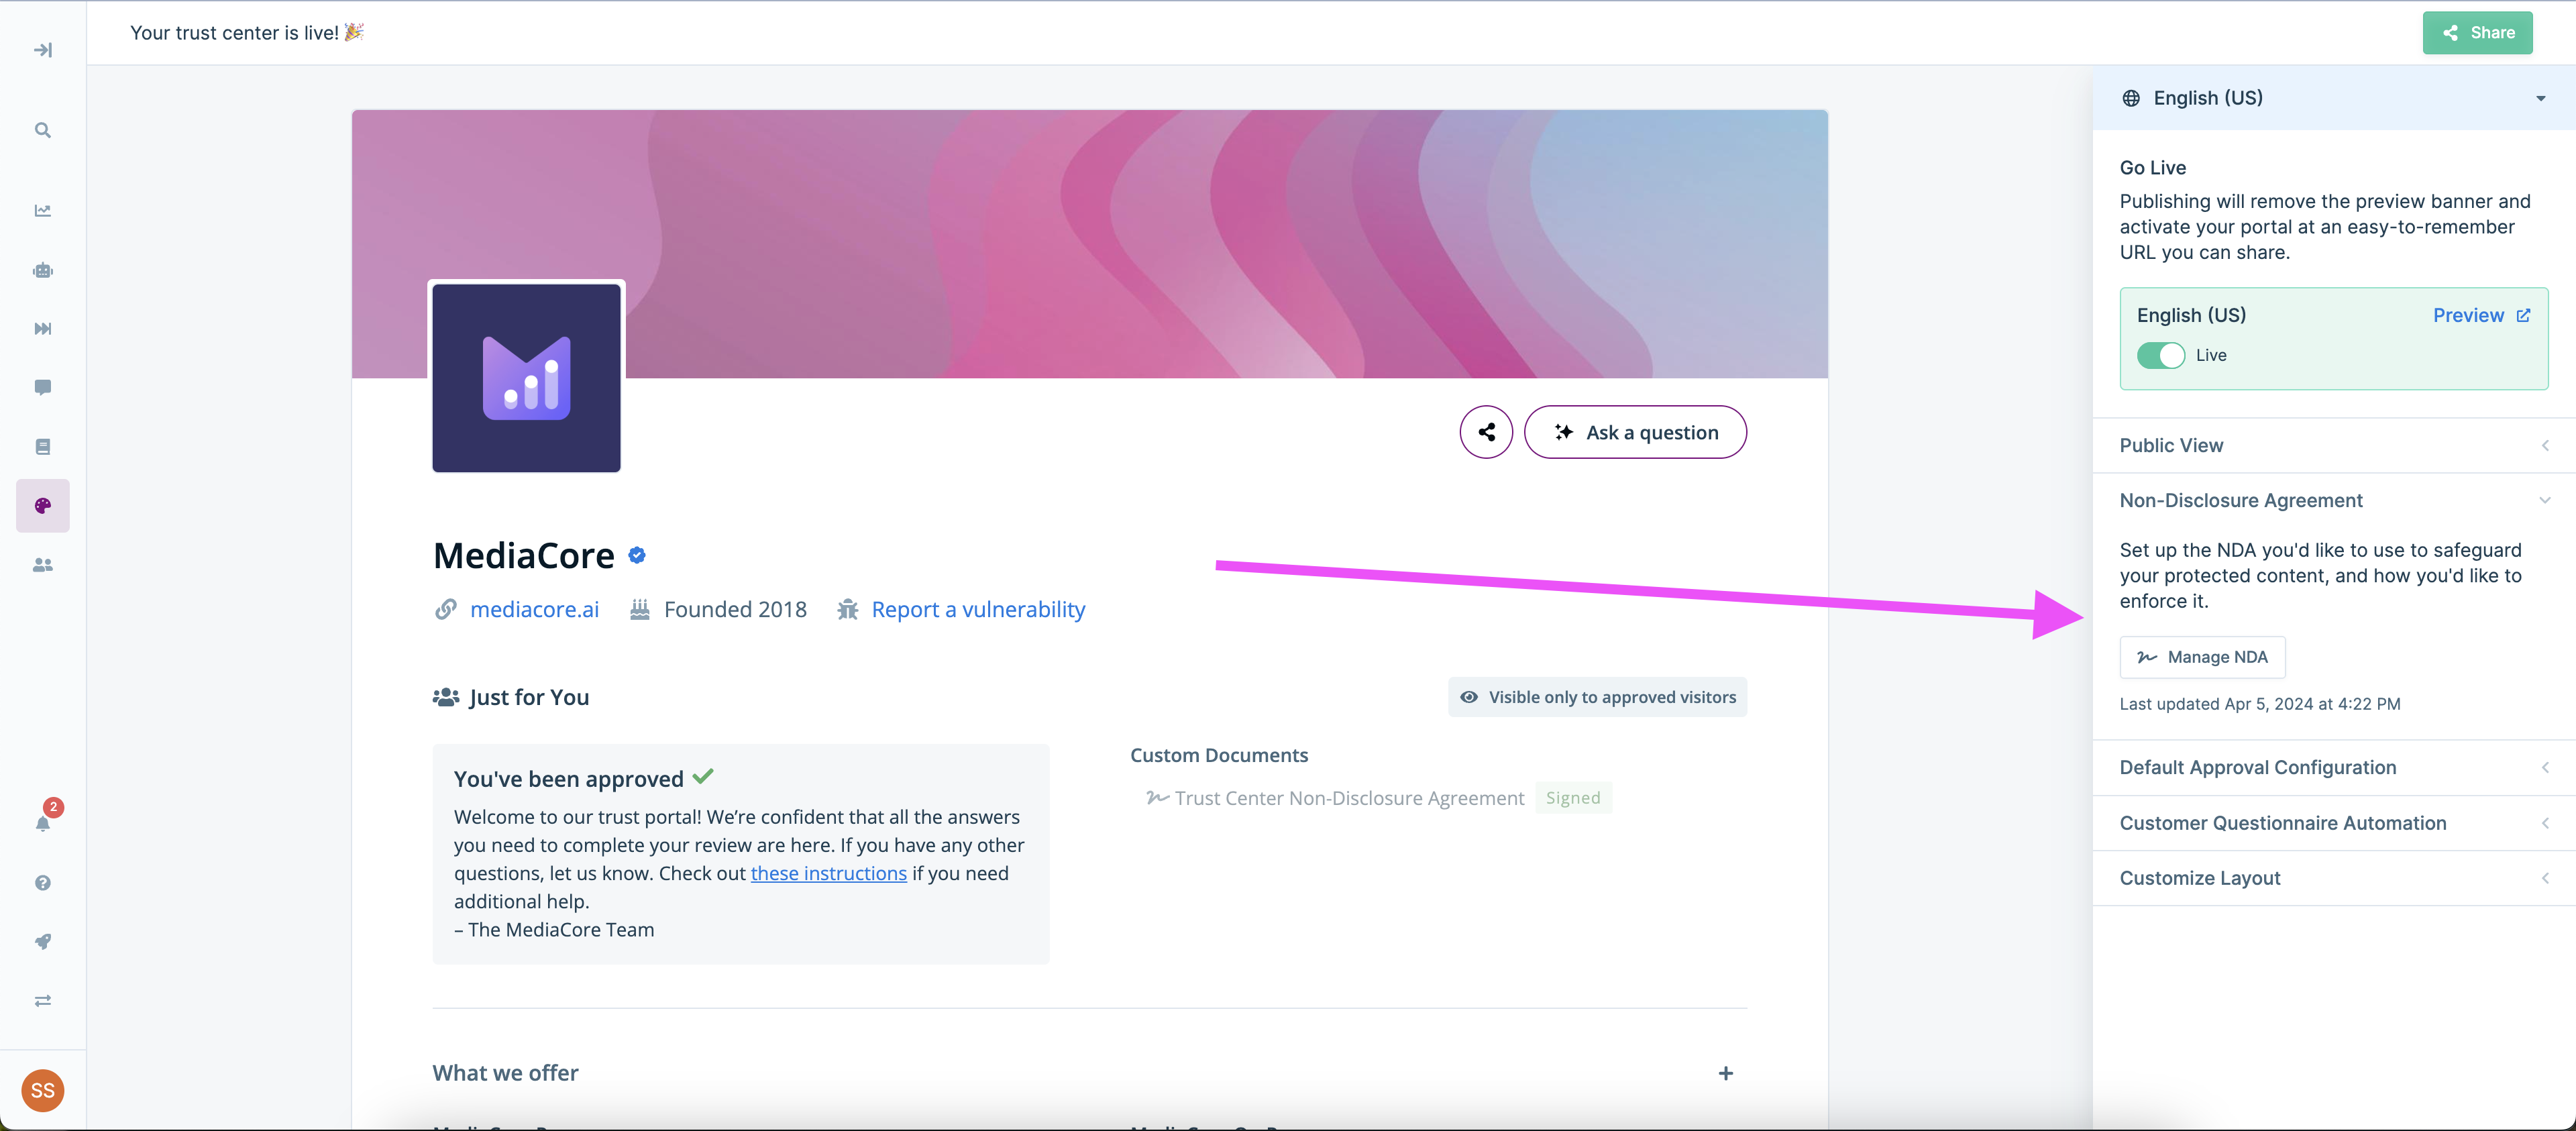2576x1131 pixels.
Task: Expand What we offer with plus icon
Action: click(x=1725, y=1073)
